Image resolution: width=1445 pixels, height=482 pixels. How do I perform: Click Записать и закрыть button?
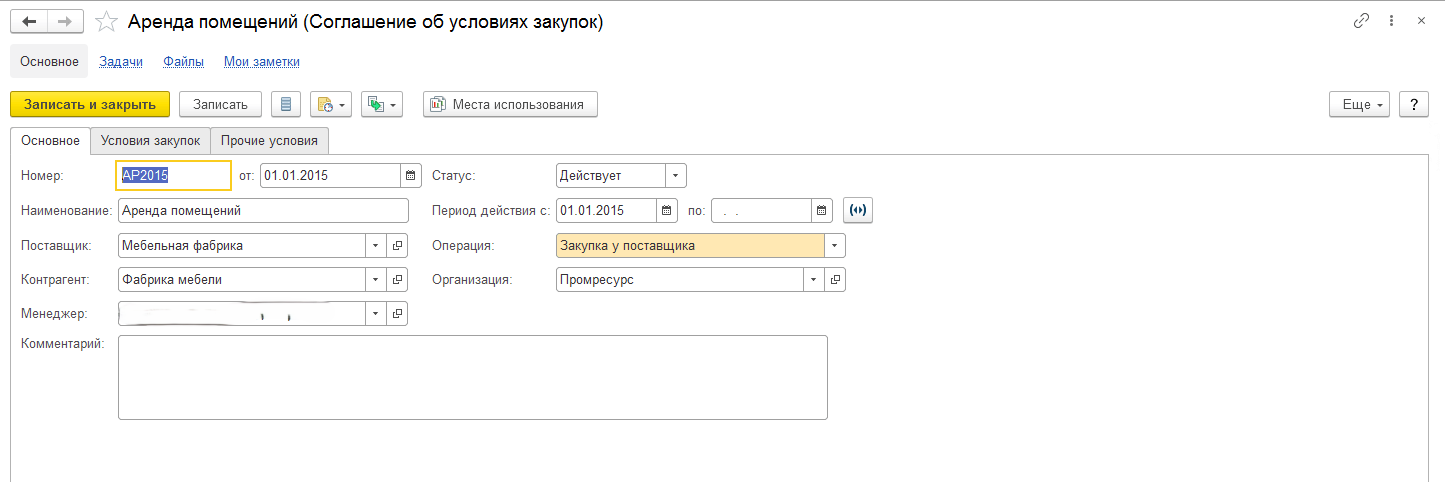pos(90,104)
